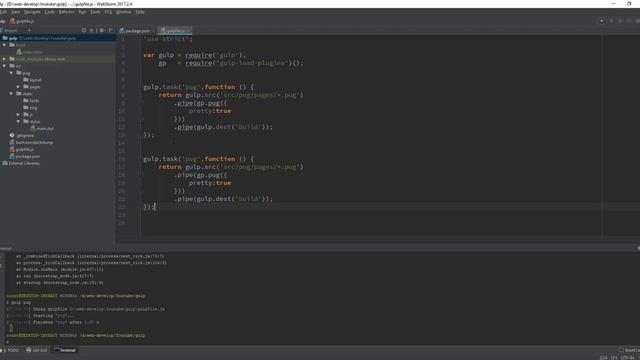Image resolution: width=640 pixels, height=360 pixels.
Task: Collapse the stylus folder
Action: (x=18, y=122)
